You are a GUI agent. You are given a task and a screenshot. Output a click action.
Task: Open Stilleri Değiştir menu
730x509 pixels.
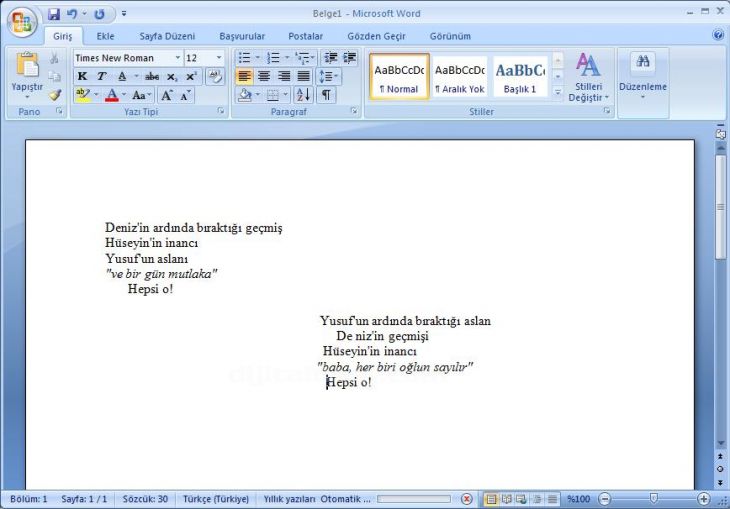[588, 77]
